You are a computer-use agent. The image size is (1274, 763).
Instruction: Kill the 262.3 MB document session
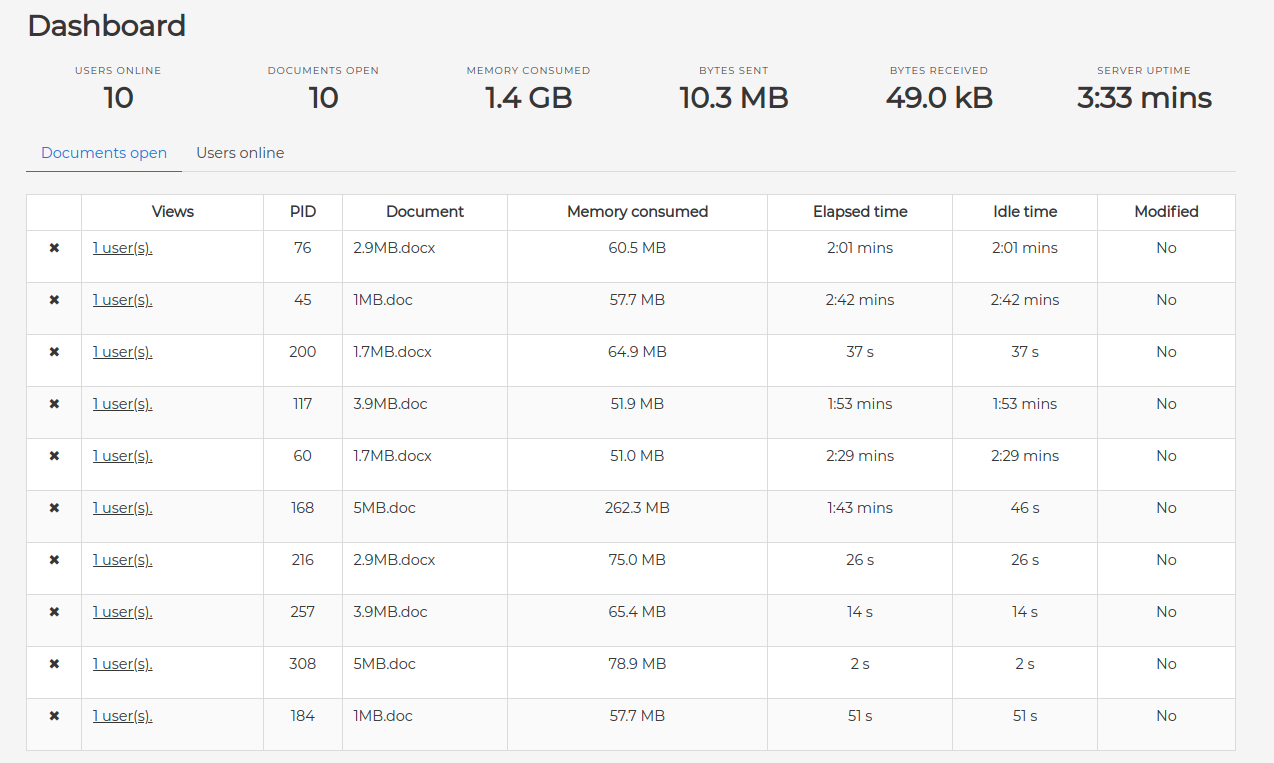[54, 508]
